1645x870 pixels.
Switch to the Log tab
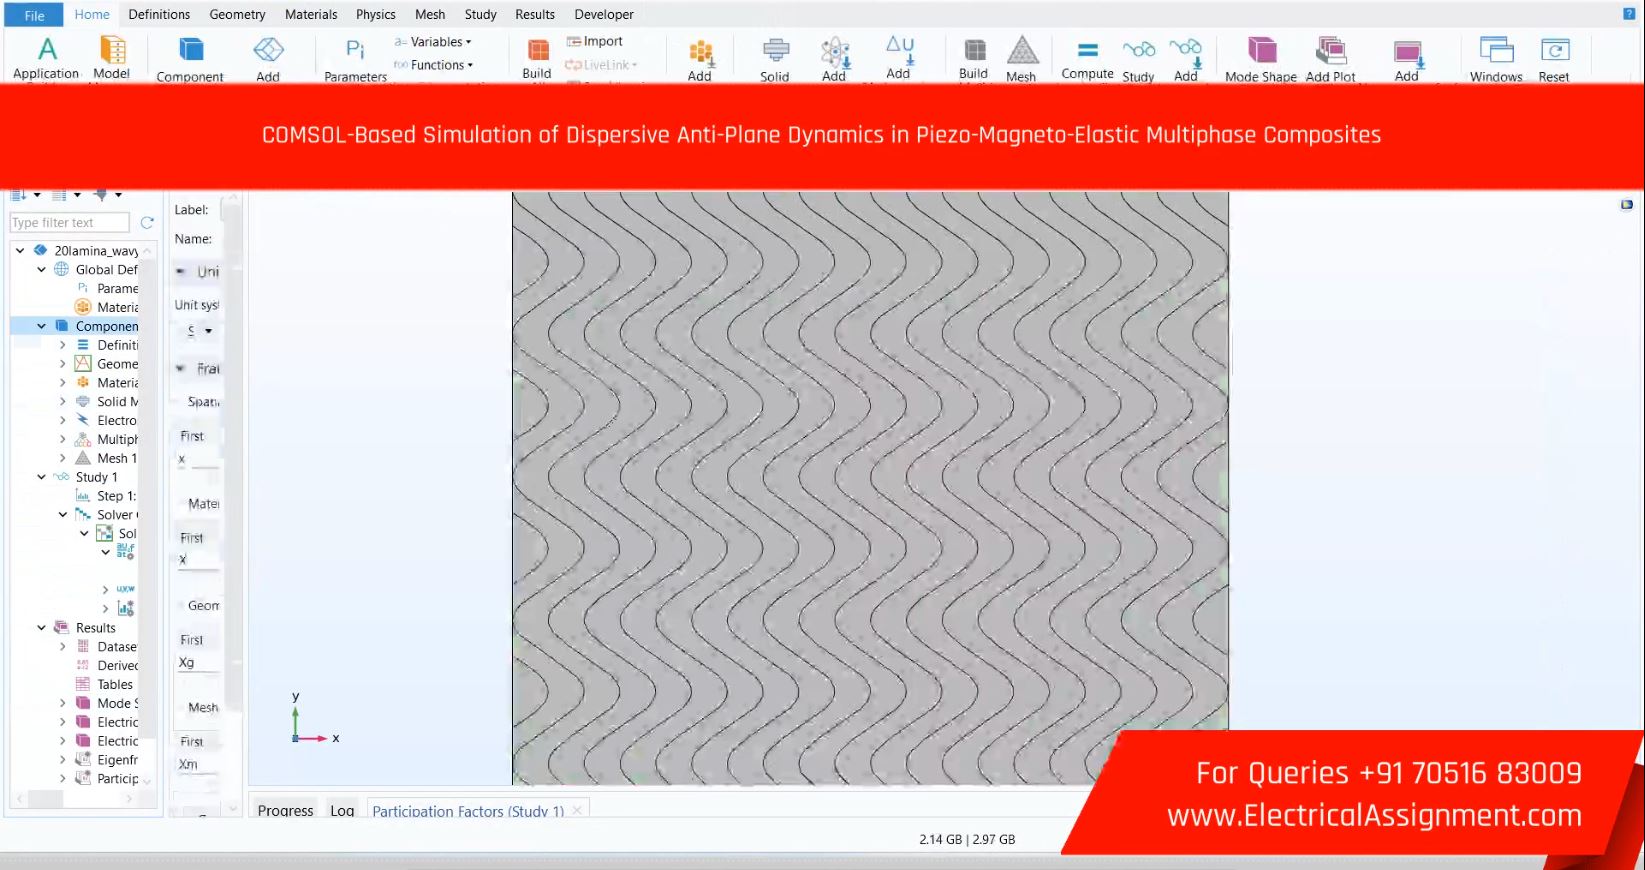click(x=342, y=810)
